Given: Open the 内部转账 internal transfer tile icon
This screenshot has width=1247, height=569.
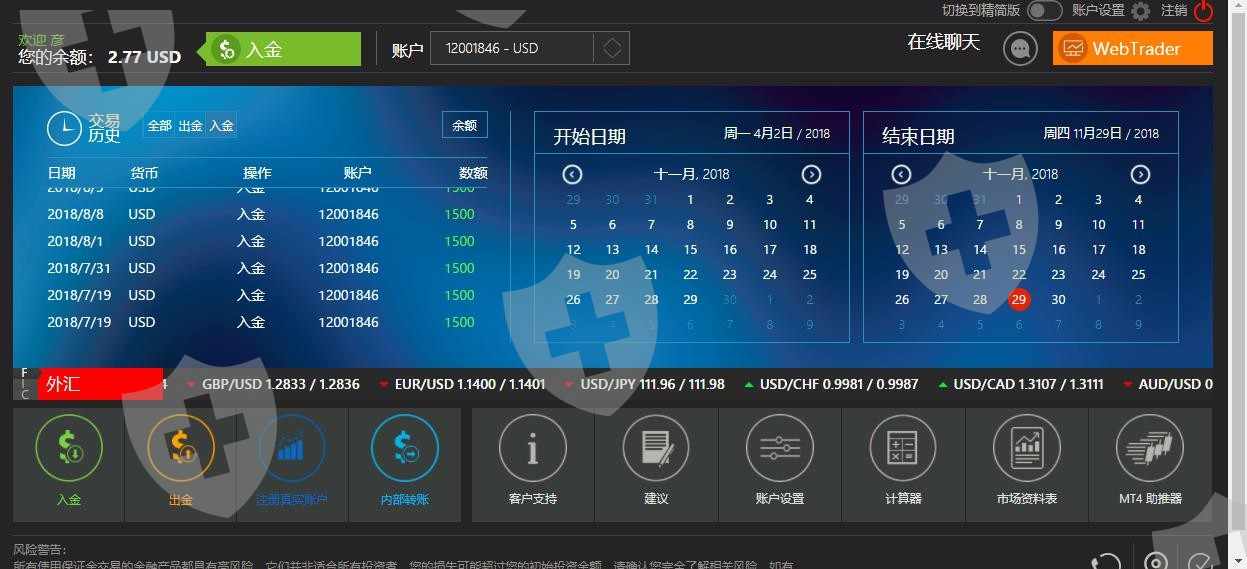Looking at the screenshot, I should coord(404,448).
